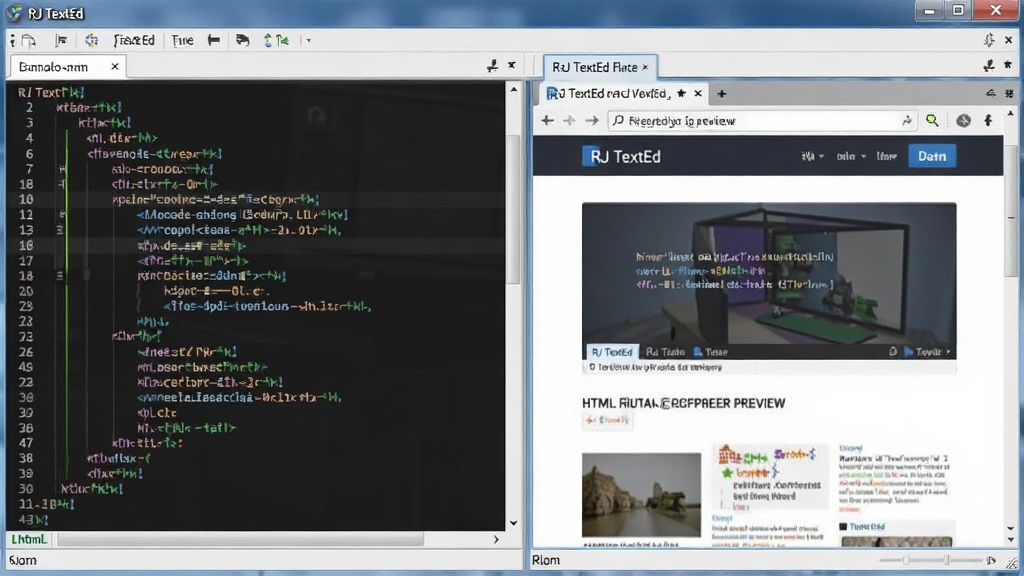Go back with the browser back arrow
Image resolution: width=1024 pixels, height=576 pixels.
[x=547, y=121]
